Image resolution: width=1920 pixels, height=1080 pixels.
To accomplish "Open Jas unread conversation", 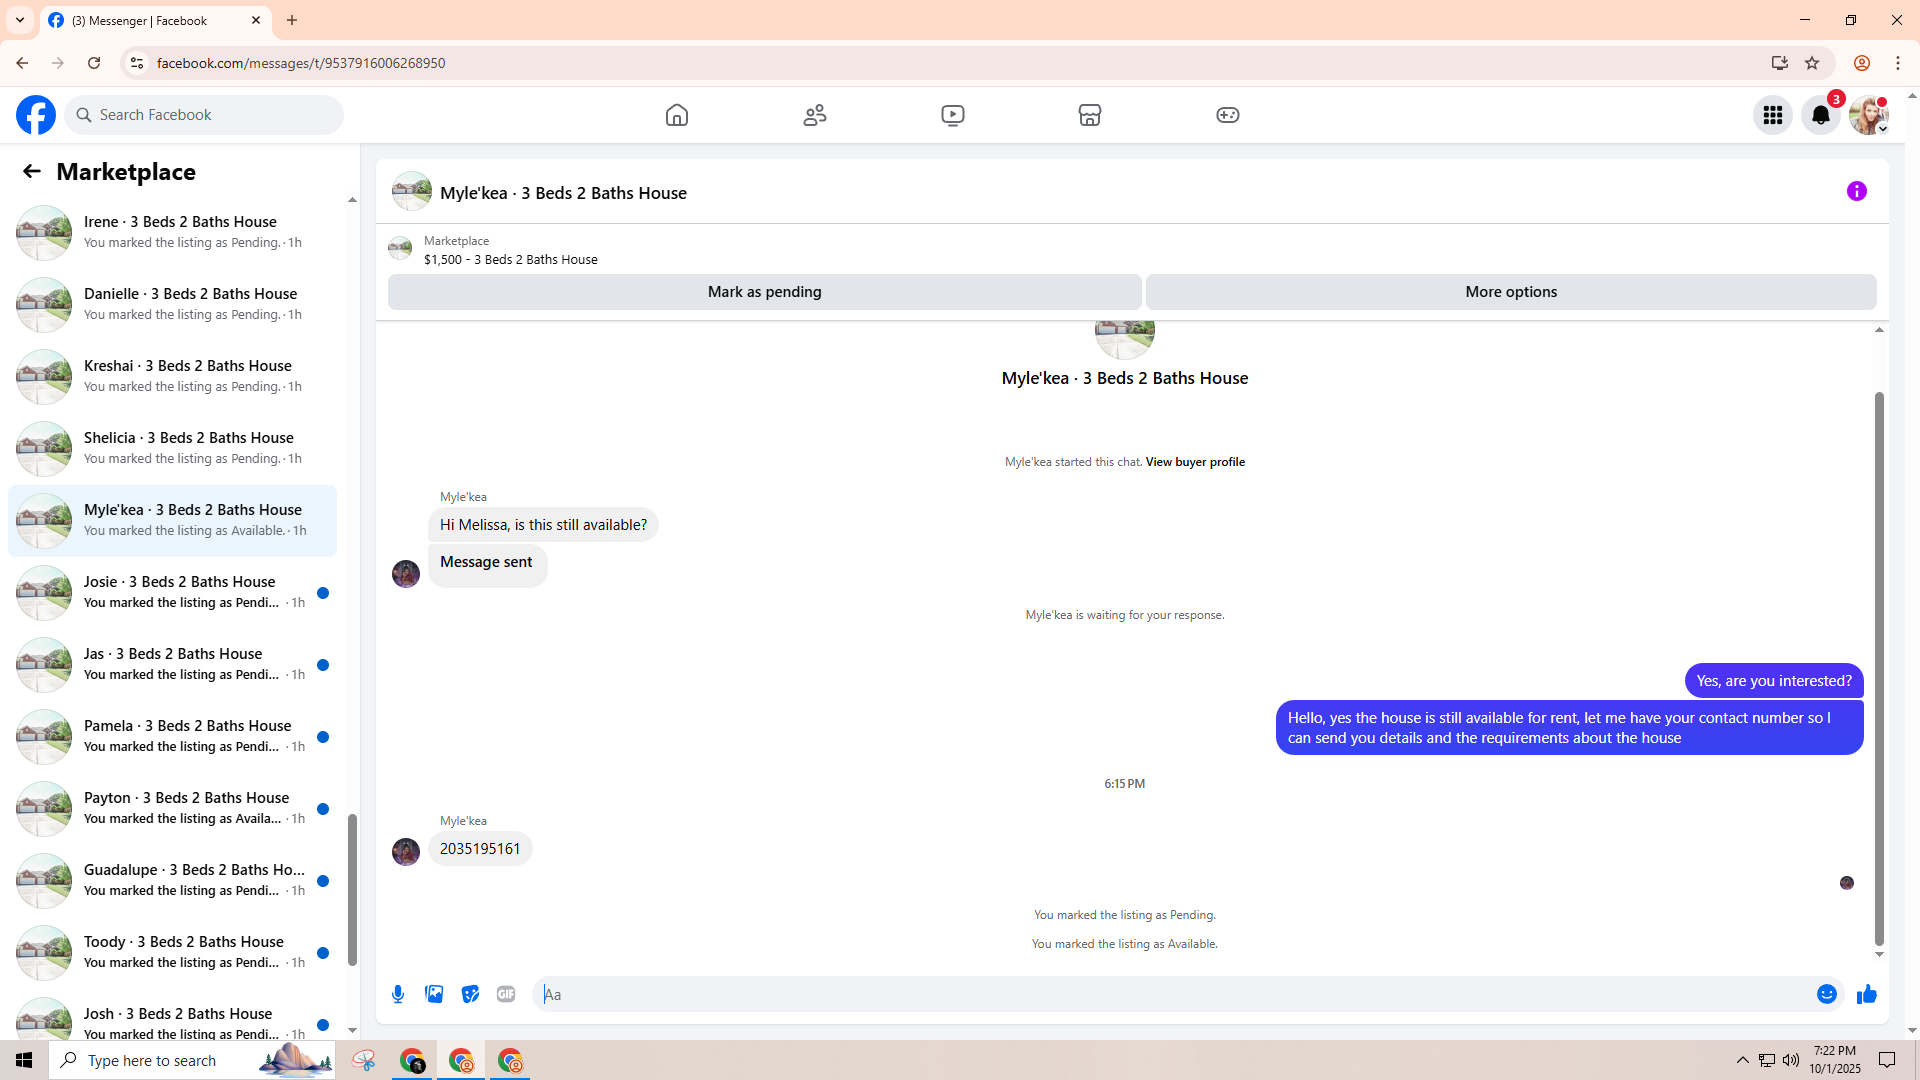I will coord(172,664).
